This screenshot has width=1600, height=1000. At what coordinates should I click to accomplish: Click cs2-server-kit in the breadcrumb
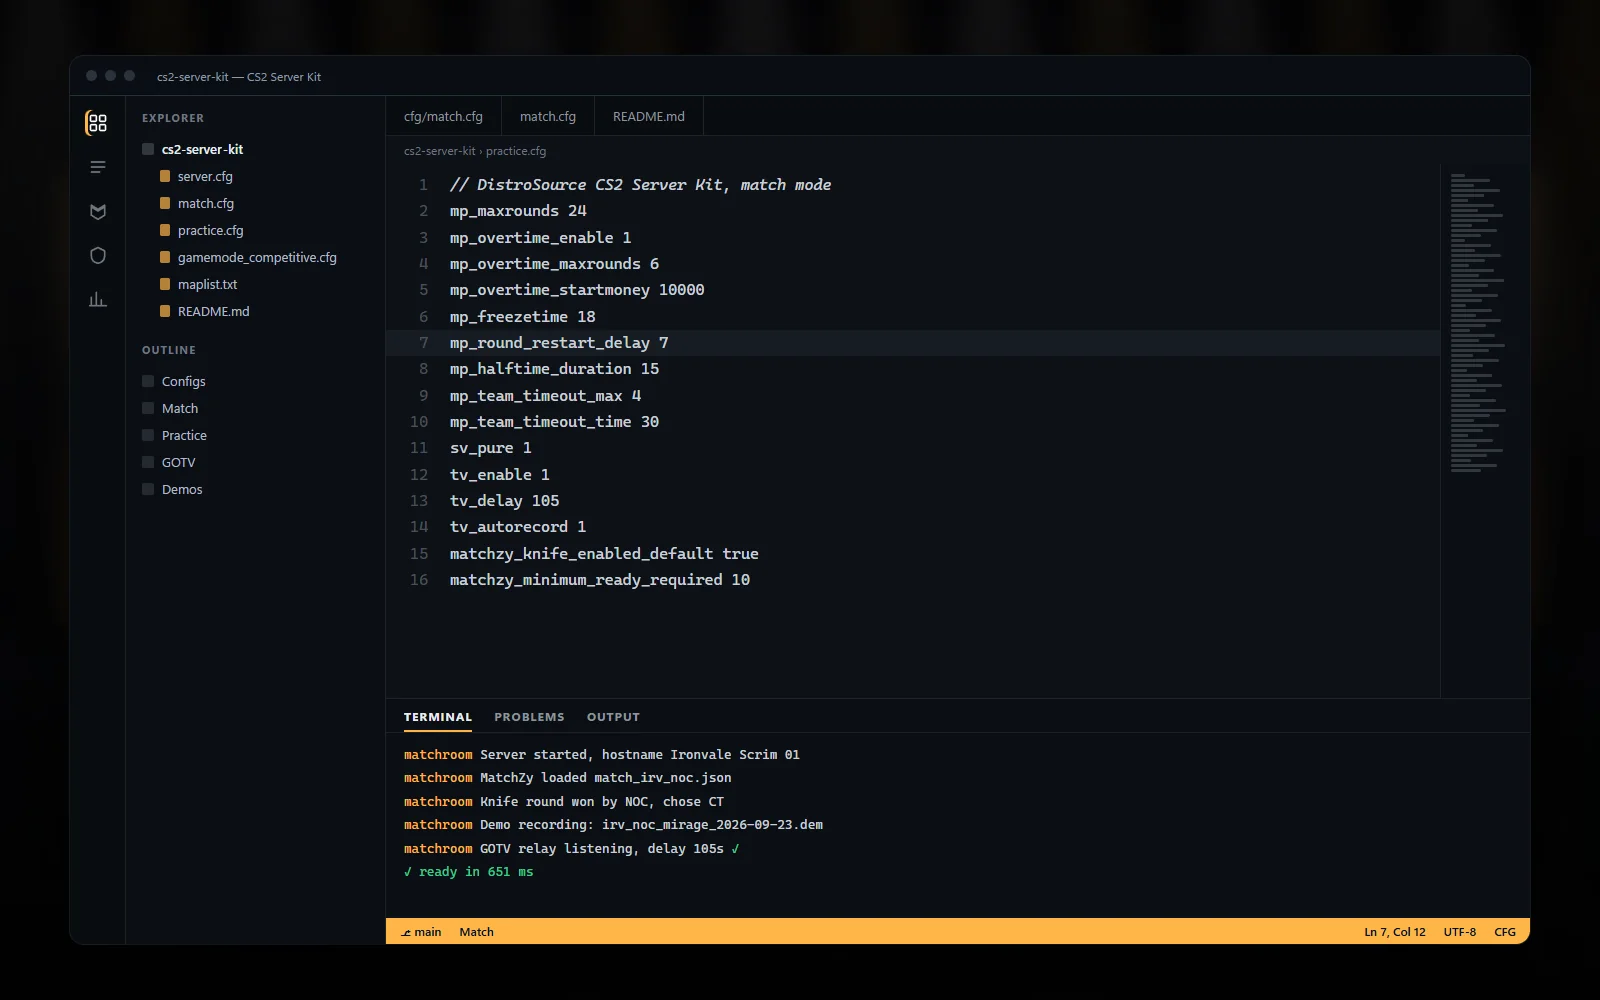tap(440, 151)
